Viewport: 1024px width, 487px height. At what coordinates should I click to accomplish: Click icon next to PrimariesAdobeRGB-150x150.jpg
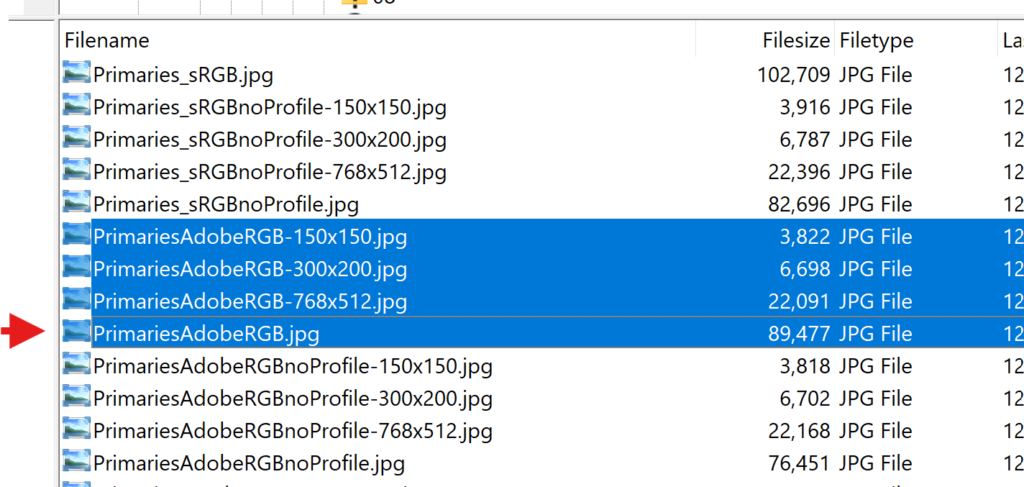76,234
